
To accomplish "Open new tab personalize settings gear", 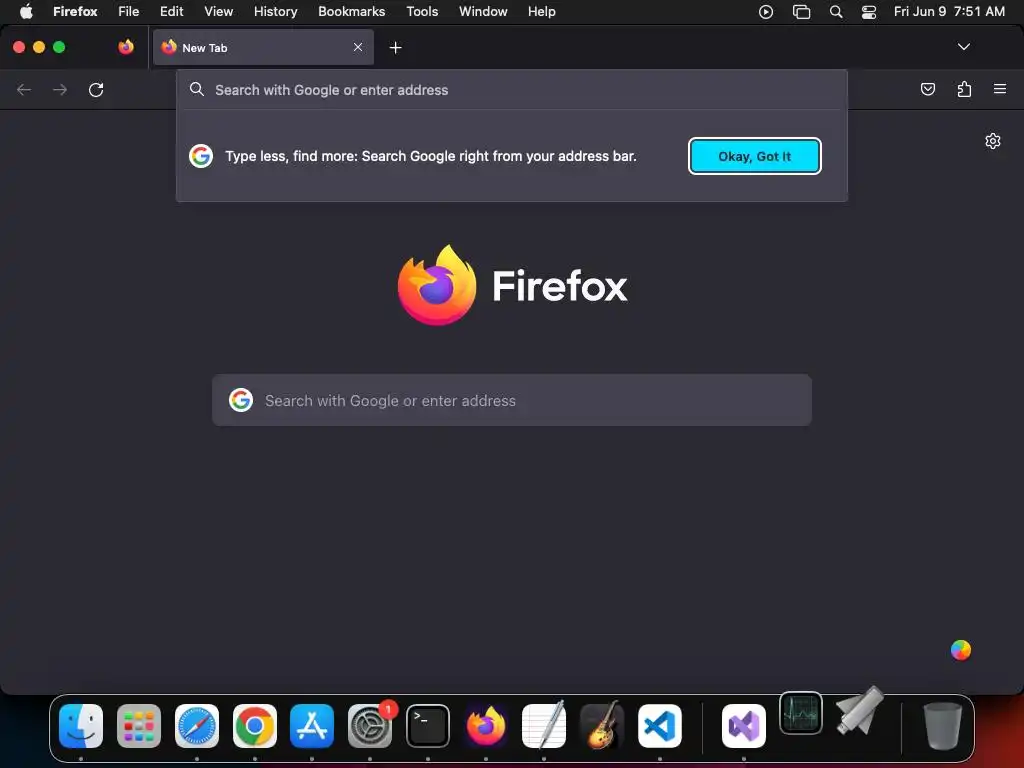I will 993,141.
